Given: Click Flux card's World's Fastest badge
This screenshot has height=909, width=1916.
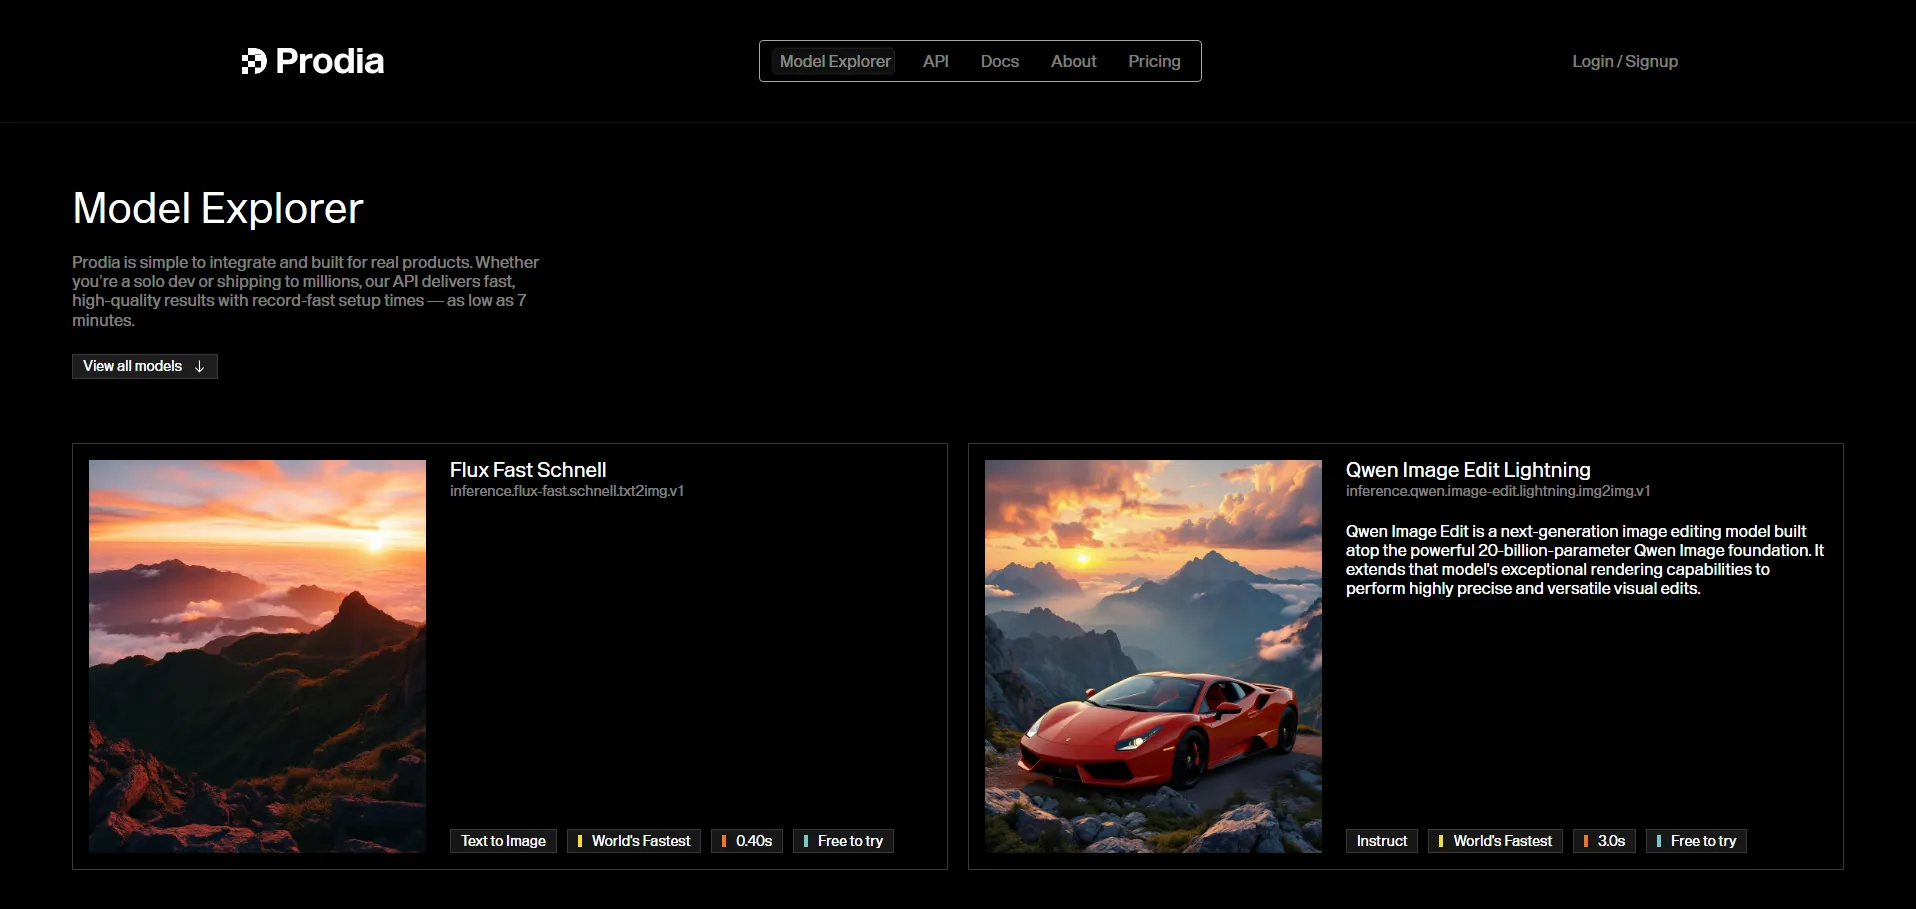Looking at the screenshot, I should click(634, 841).
